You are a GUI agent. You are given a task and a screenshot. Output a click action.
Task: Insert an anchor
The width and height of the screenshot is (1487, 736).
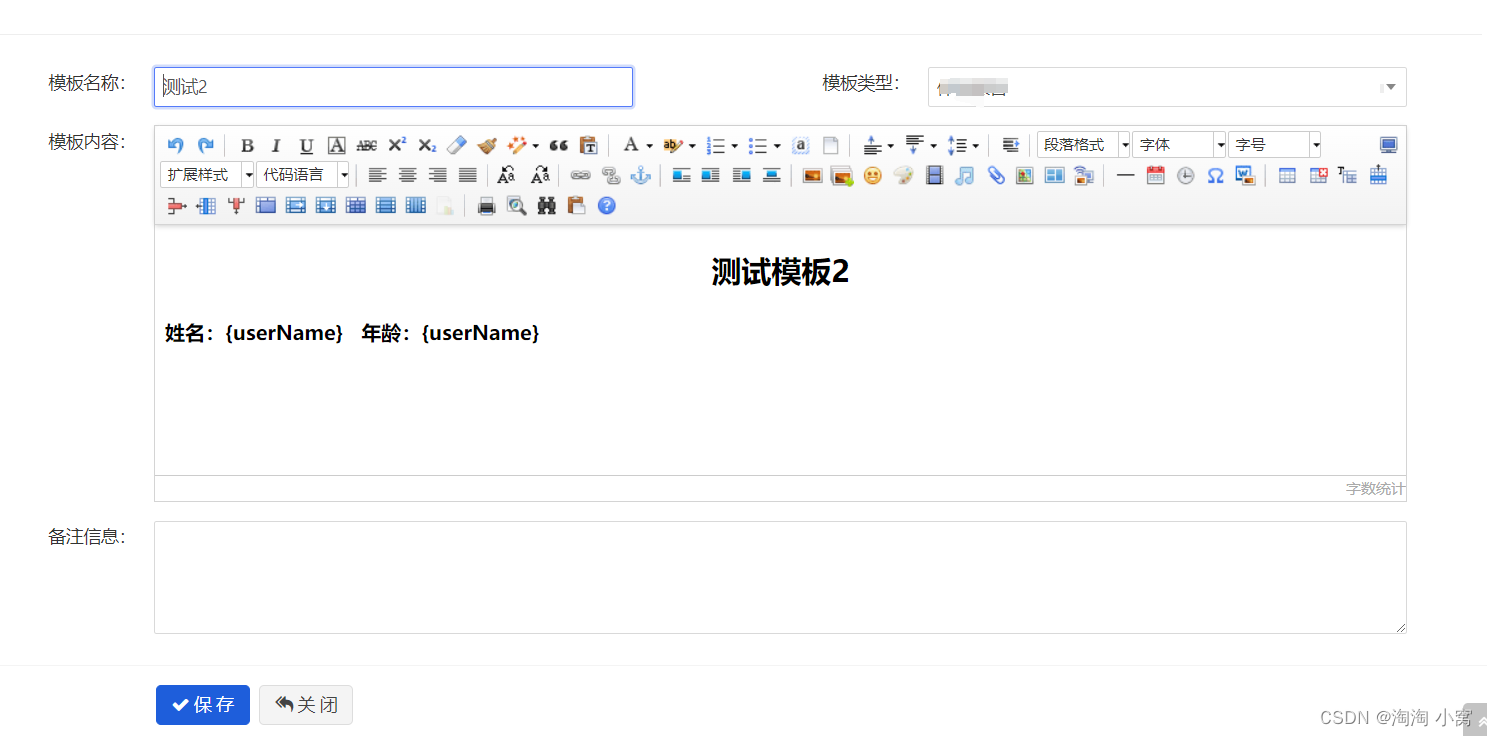pyautogui.click(x=640, y=175)
